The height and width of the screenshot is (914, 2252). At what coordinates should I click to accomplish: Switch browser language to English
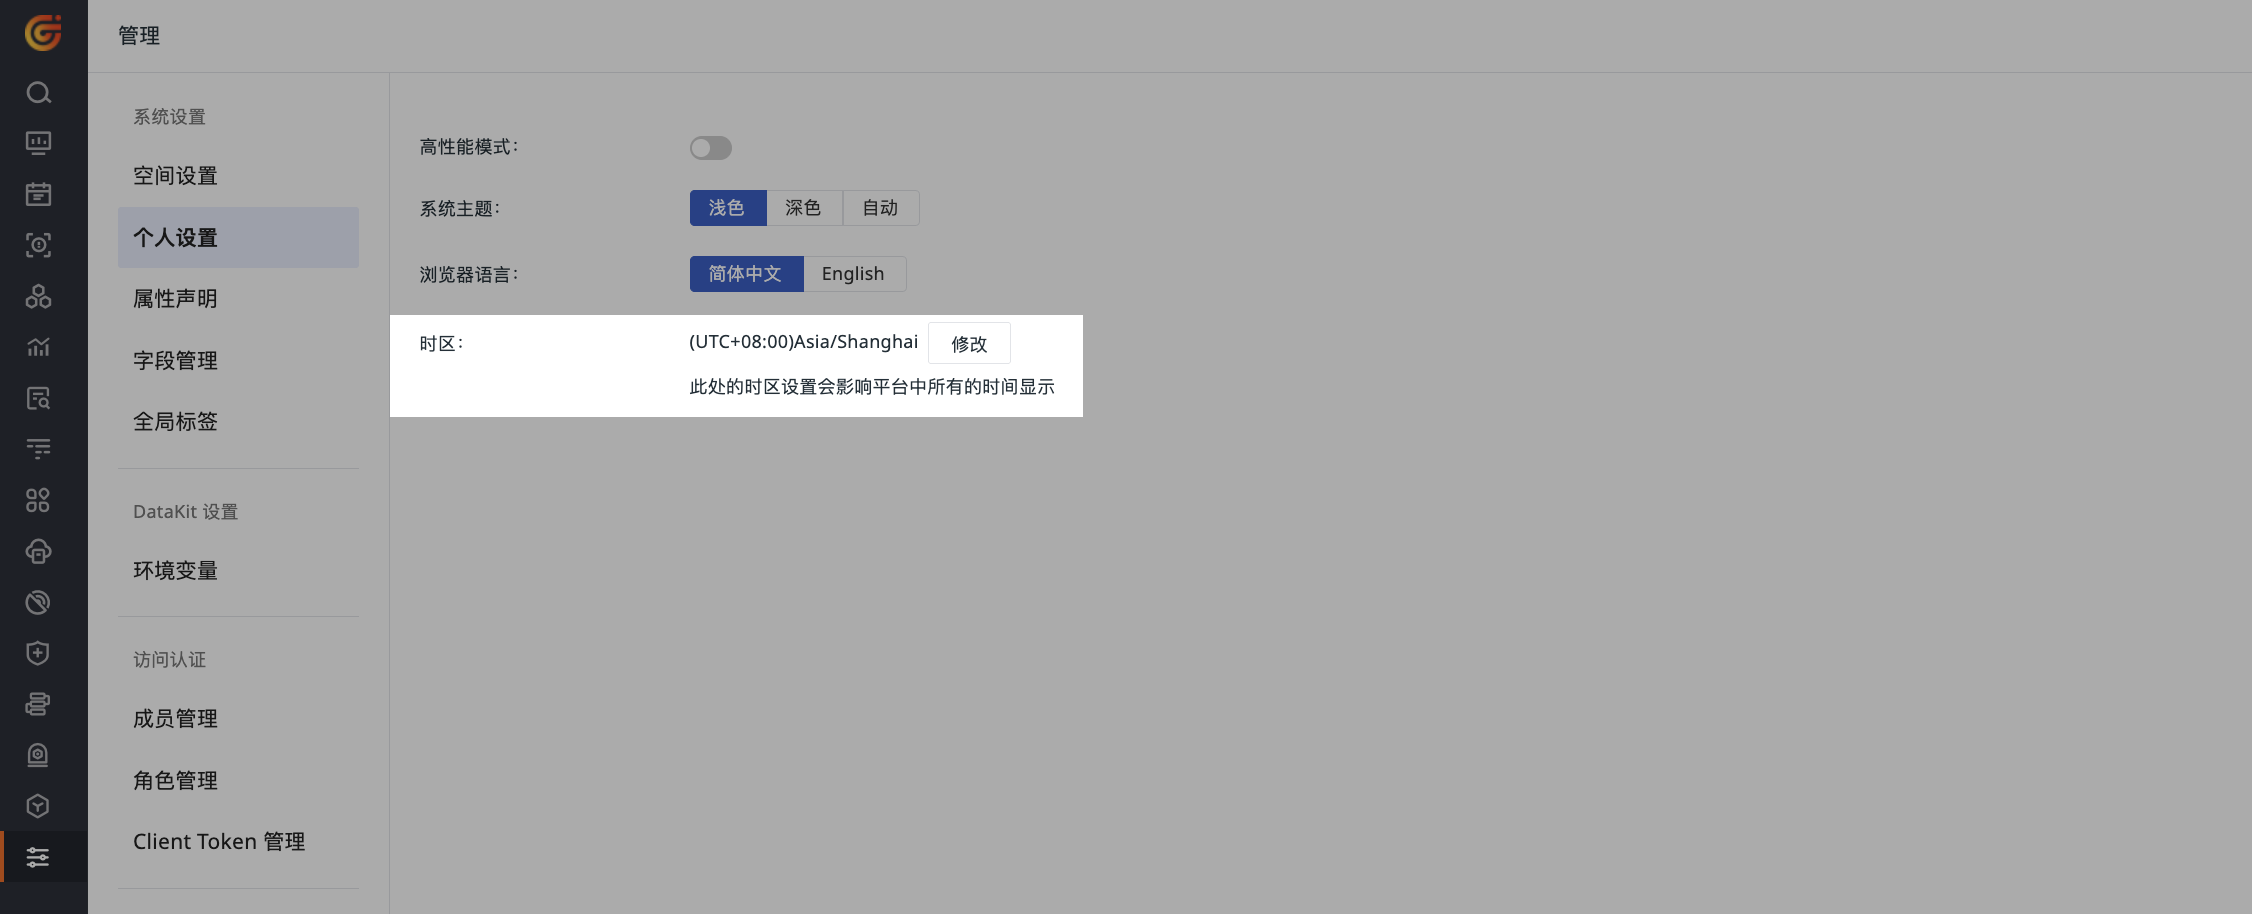[x=853, y=274]
